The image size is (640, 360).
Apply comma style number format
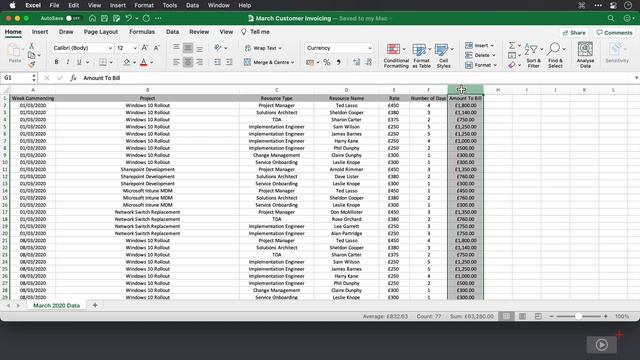(338, 62)
